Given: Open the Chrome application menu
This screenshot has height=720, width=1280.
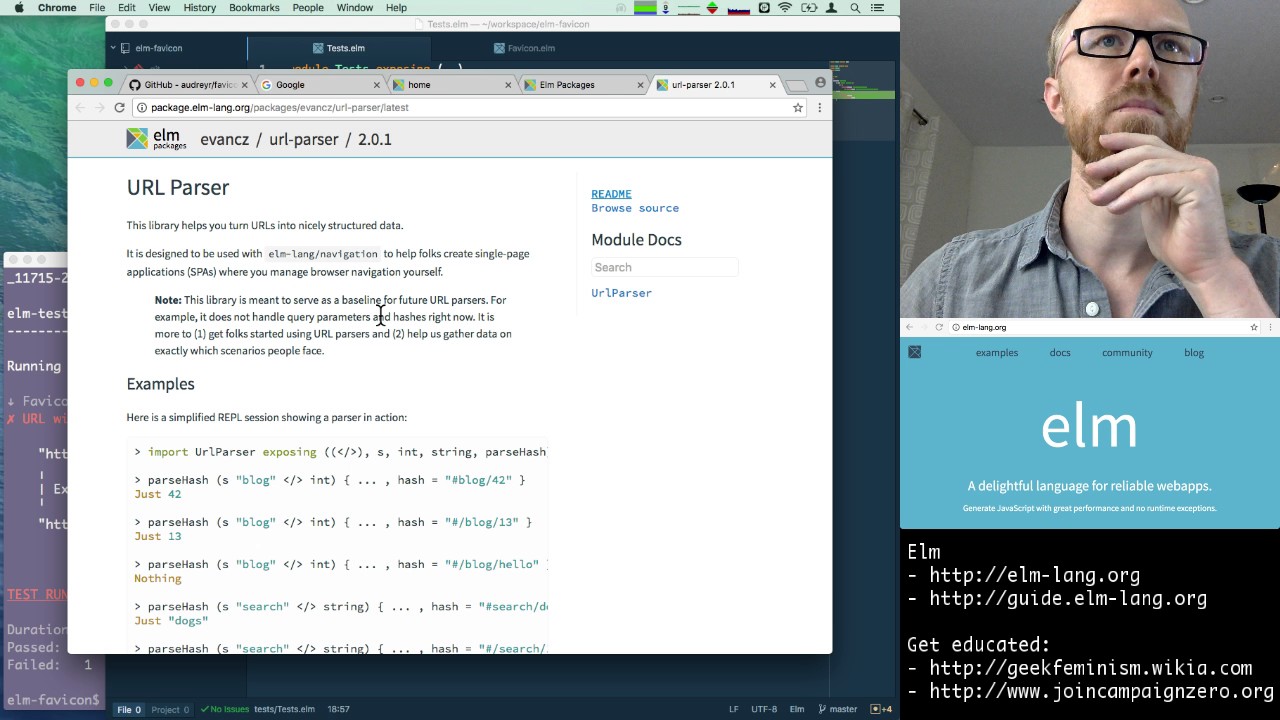Looking at the screenshot, I should pyautogui.click(x=57, y=7).
